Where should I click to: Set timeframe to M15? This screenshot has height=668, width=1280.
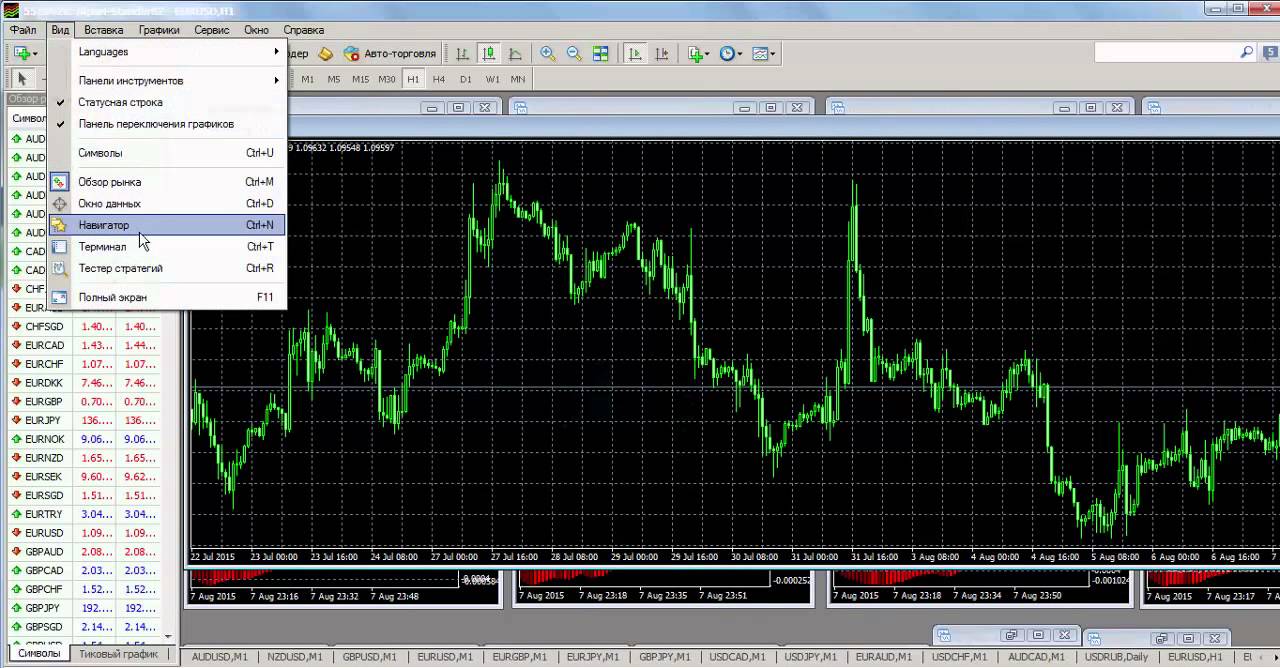point(360,79)
